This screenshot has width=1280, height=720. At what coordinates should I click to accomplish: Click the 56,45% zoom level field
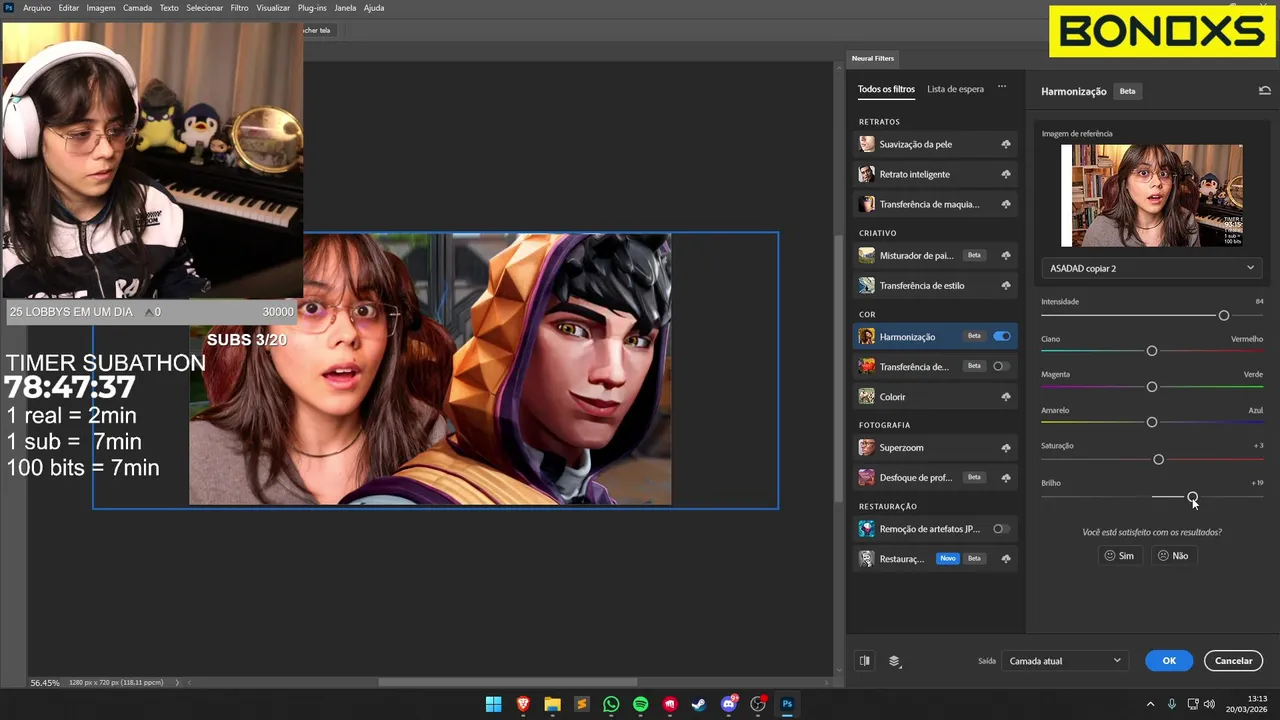click(x=45, y=683)
